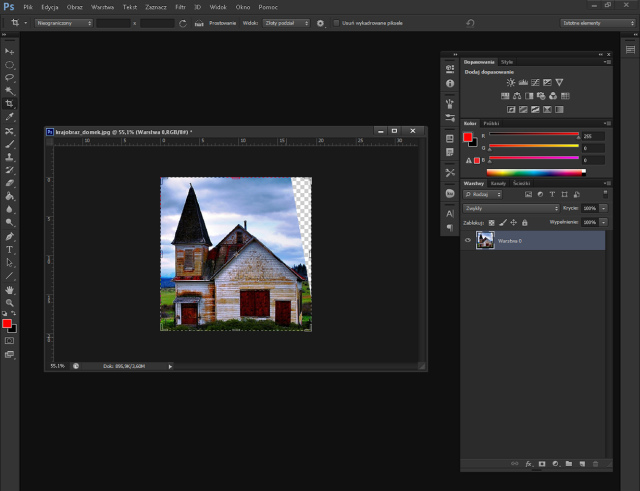This screenshot has width=640, height=491.
Task: Select the Blur tool
Action: coord(9,209)
